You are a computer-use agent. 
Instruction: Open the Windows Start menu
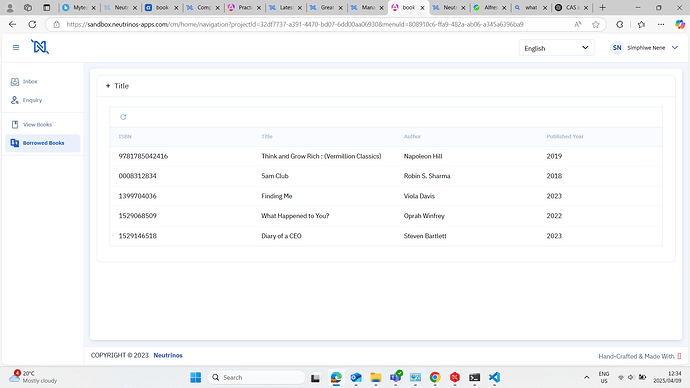click(x=195, y=377)
